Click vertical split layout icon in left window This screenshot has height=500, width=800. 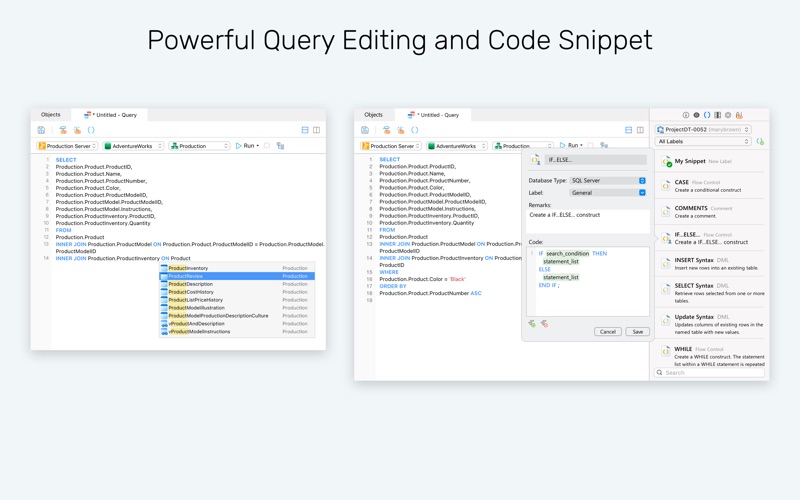point(316,130)
